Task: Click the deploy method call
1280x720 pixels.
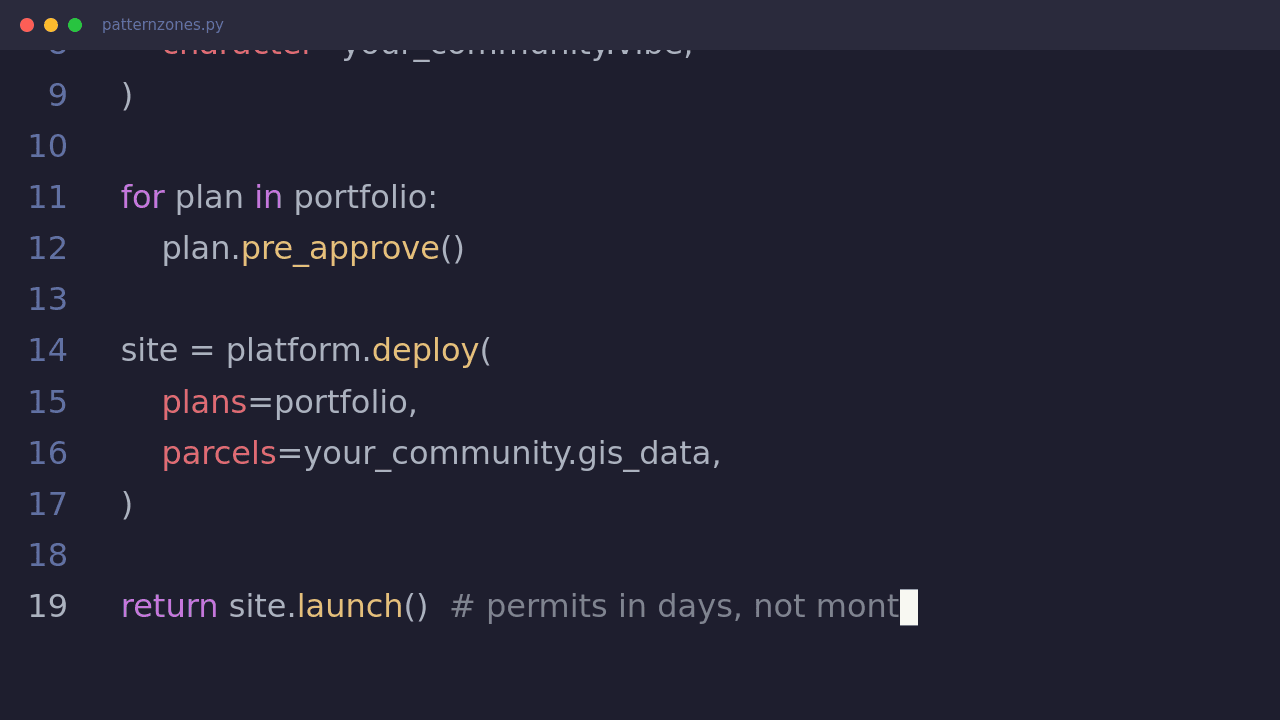Action: point(425,351)
